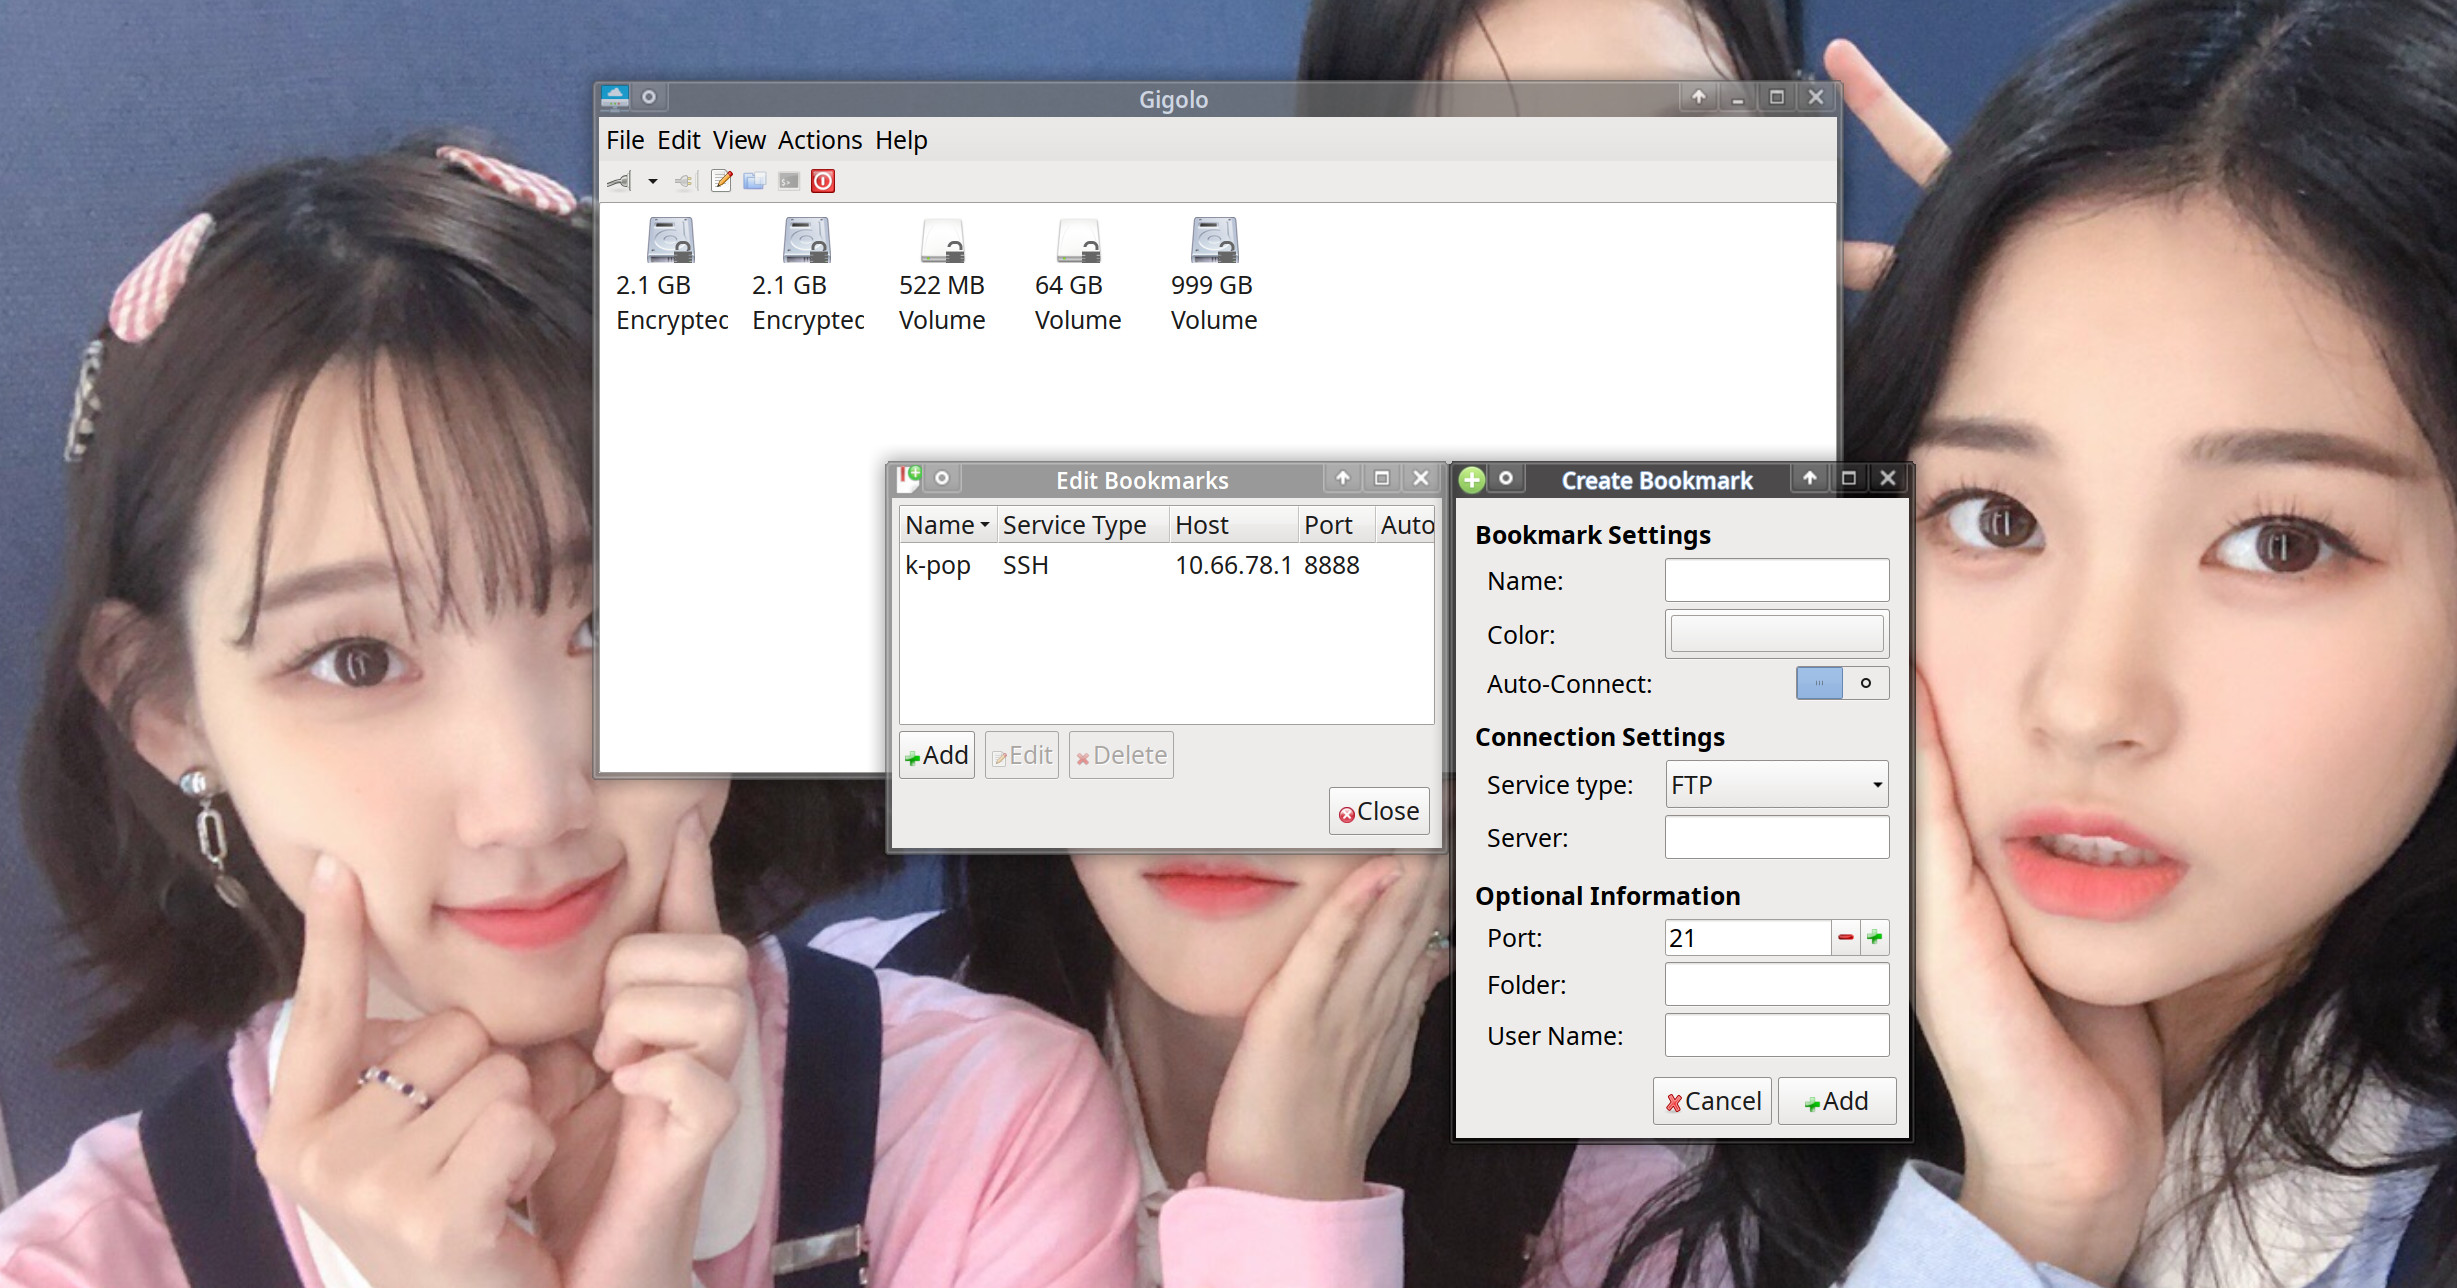
Task: Open the Edit menu in Gigolo
Action: click(x=679, y=140)
